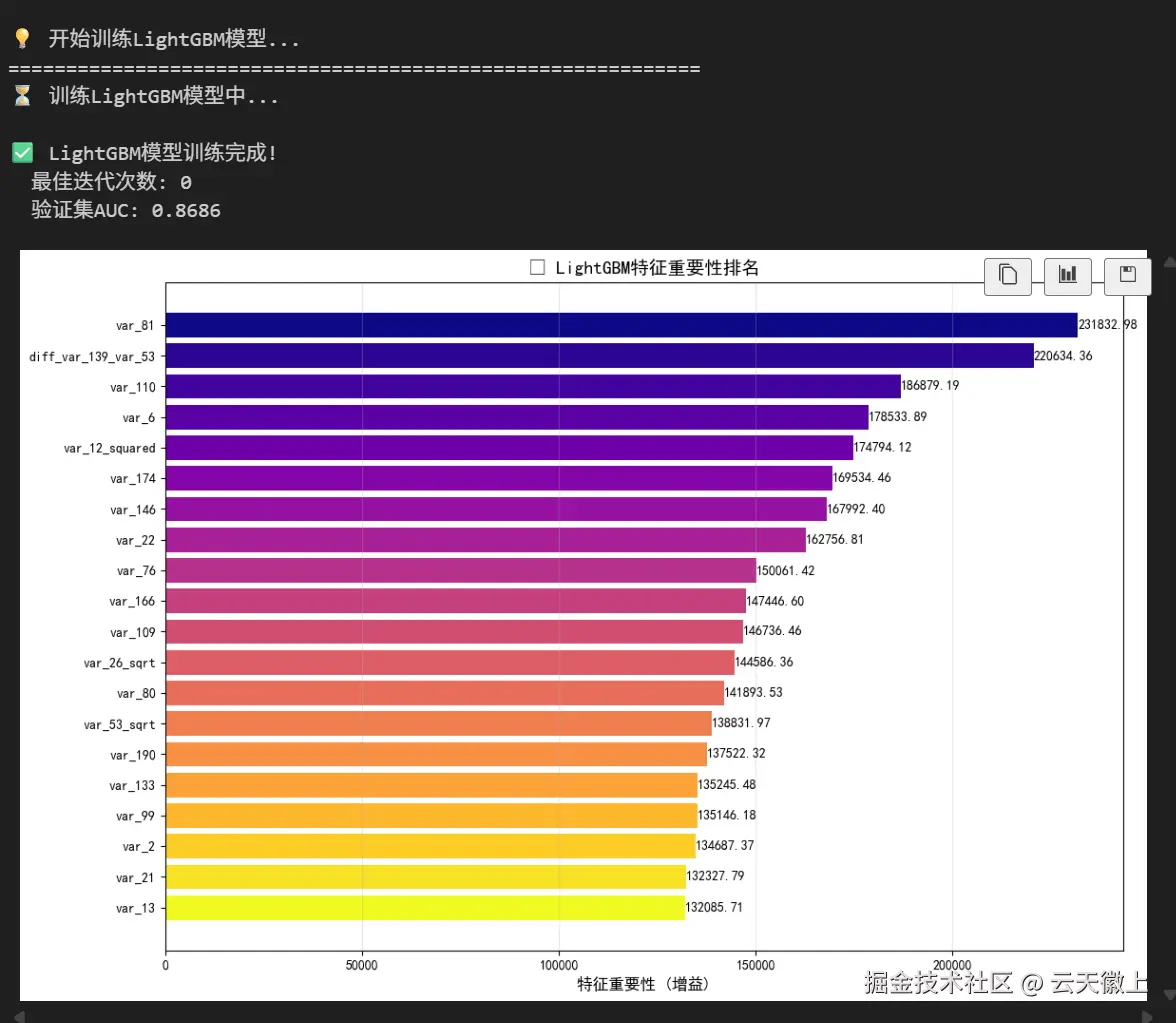
Task: Click the y-axis label var_109
Action: [133, 632]
